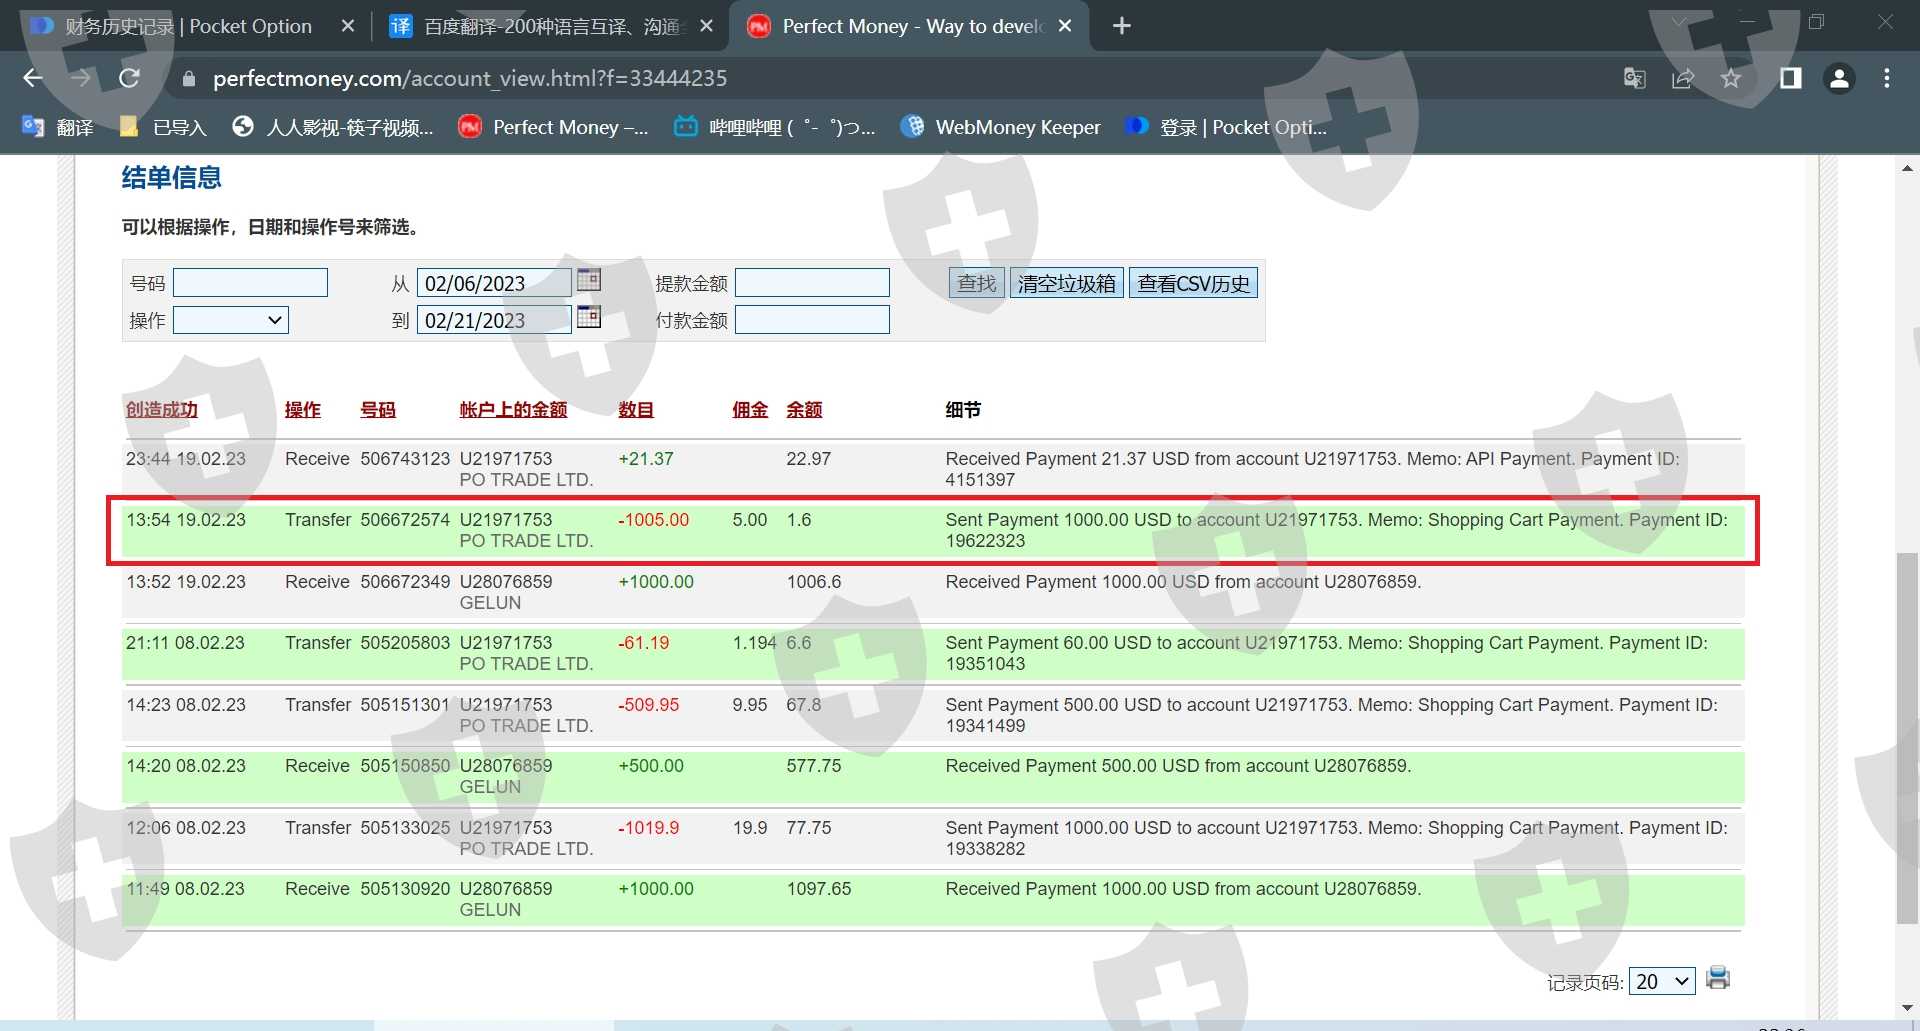This screenshot has height=1031, width=1920.
Task: Bookmark this page with the star icon
Action: [1731, 78]
